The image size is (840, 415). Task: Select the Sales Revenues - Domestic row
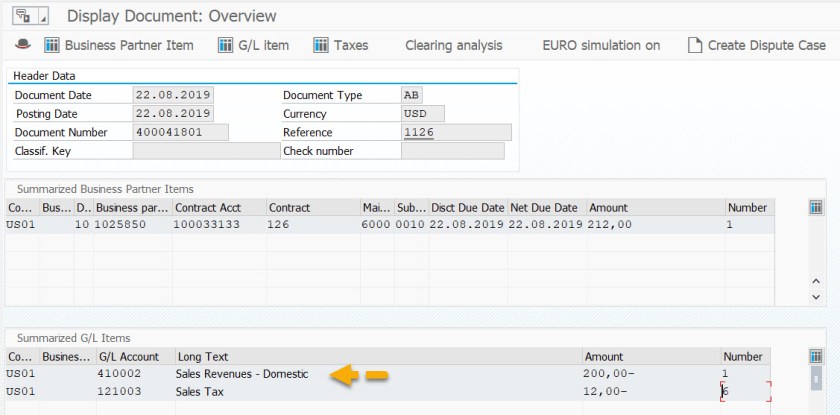tap(242, 374)
